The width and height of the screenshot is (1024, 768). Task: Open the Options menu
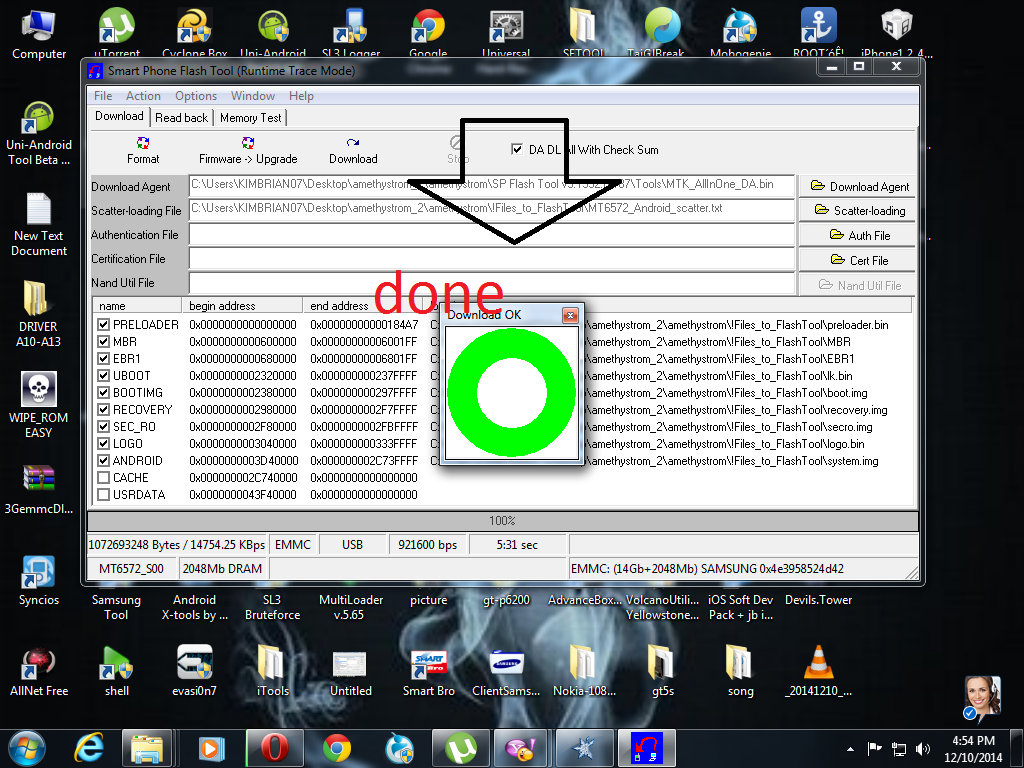pos(196,96)
